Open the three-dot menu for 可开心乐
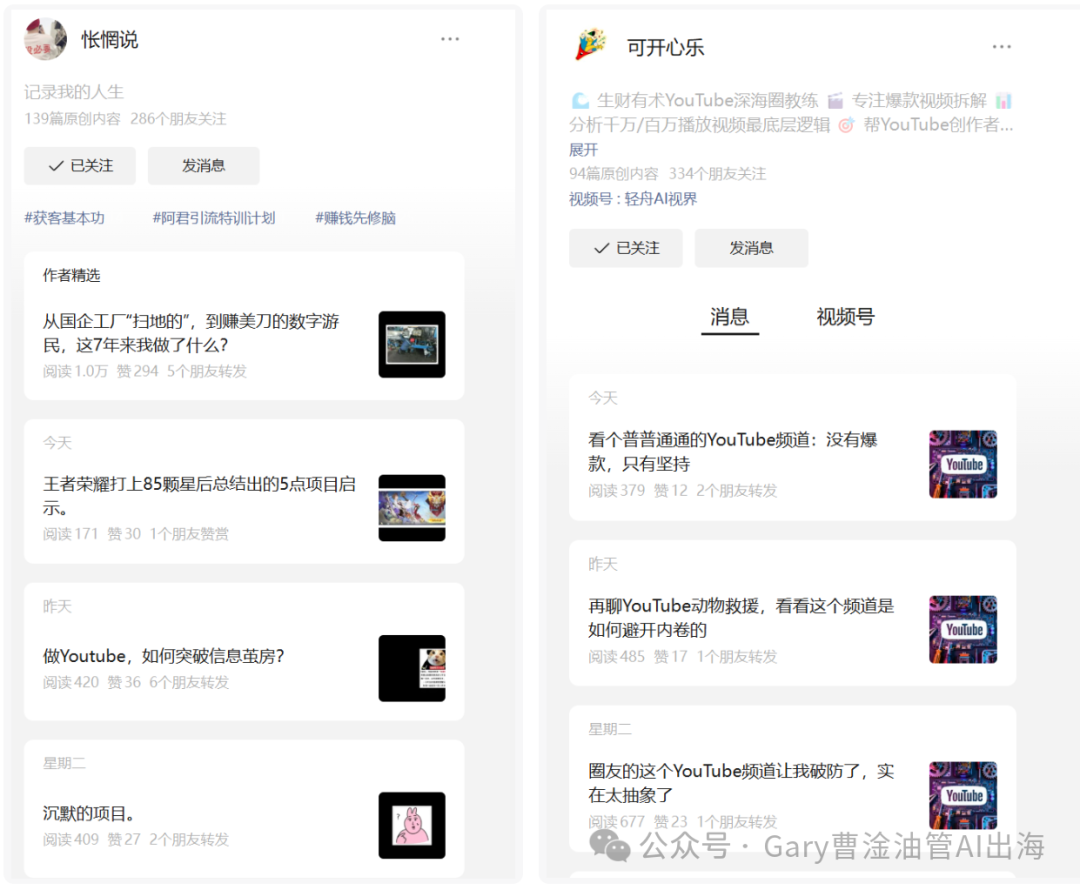This screenshot has width=1080, height=890. pos(1001,47)
